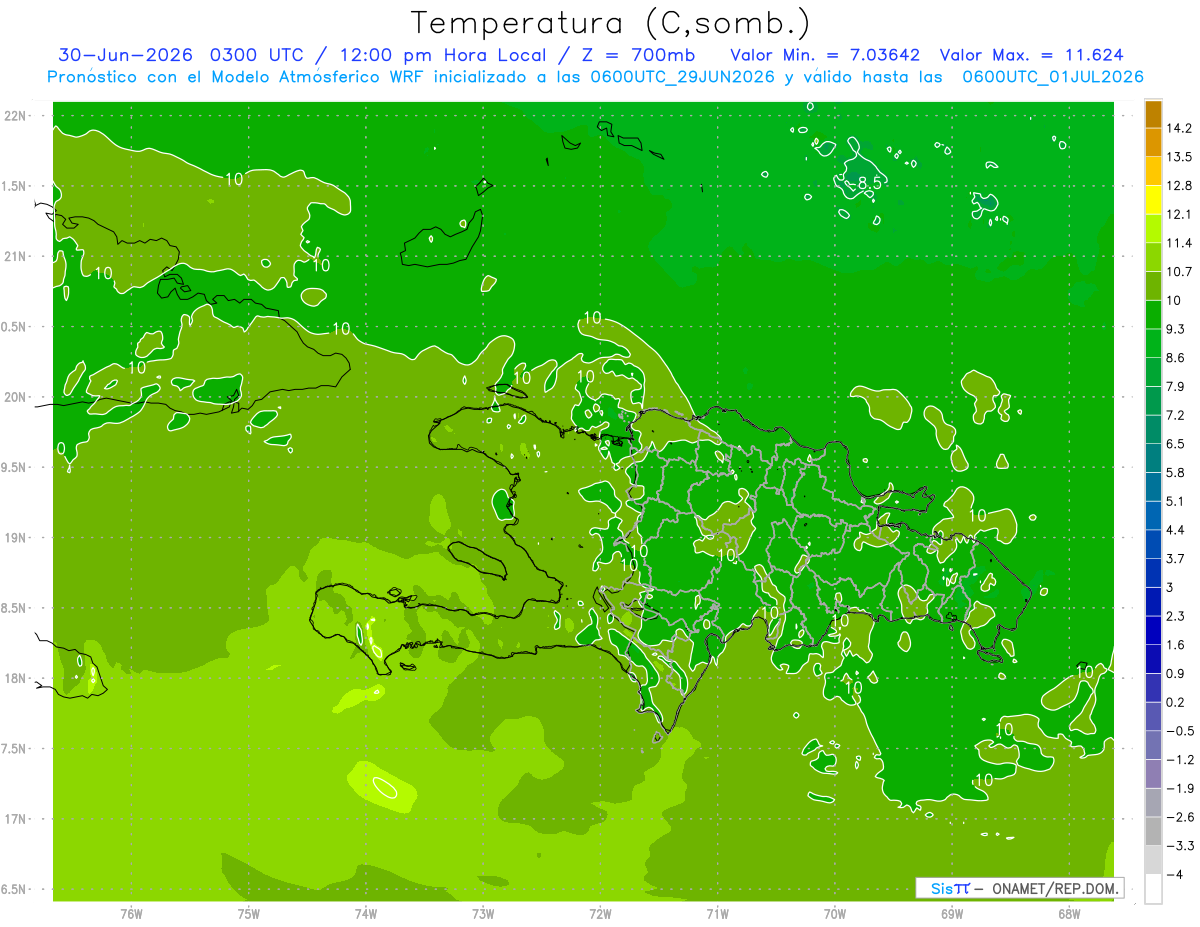Click the "-1.9" colorbar value
The width and height of the screenshot is (1200, 927).
[x=1179, y=788]
